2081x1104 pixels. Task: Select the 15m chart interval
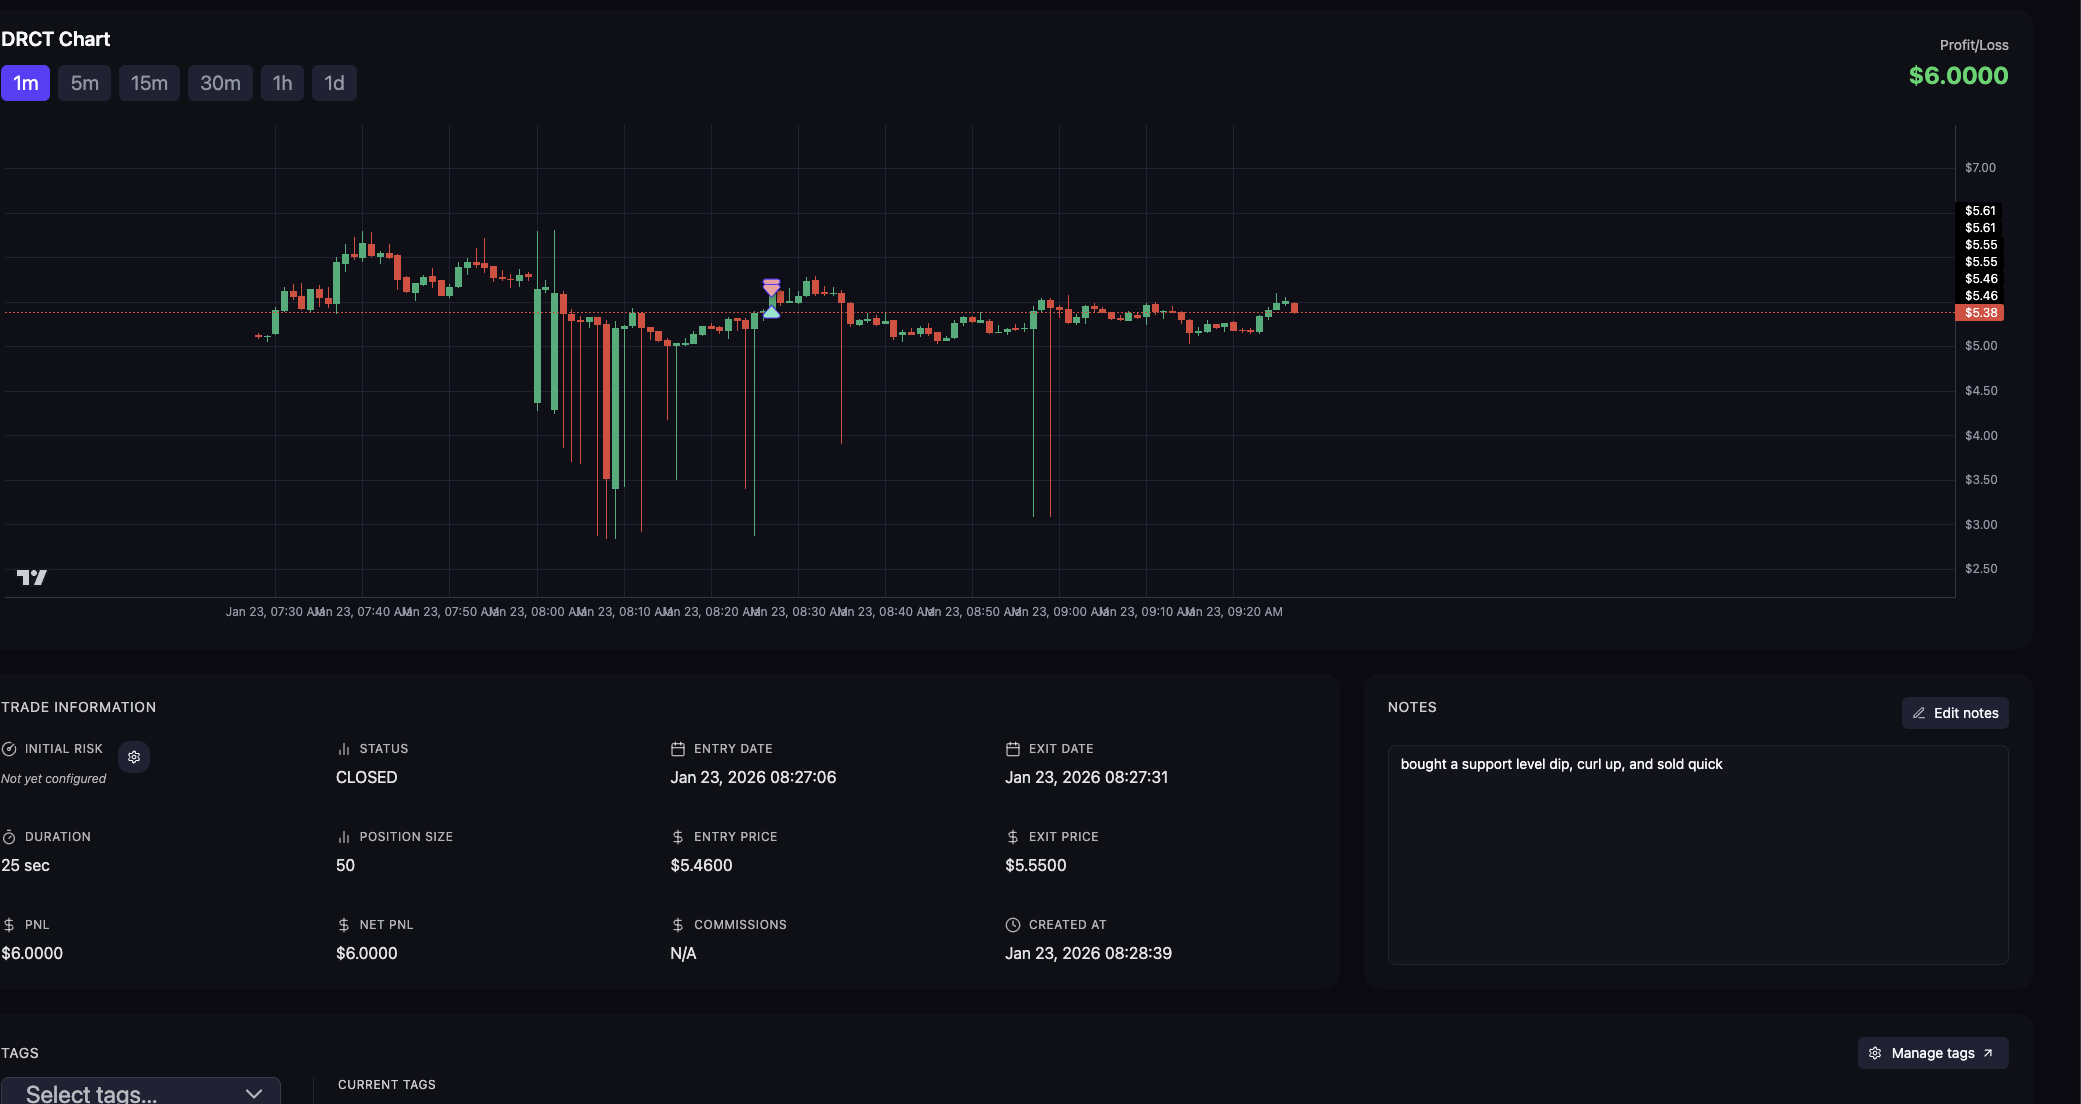(x=149, y=83)
